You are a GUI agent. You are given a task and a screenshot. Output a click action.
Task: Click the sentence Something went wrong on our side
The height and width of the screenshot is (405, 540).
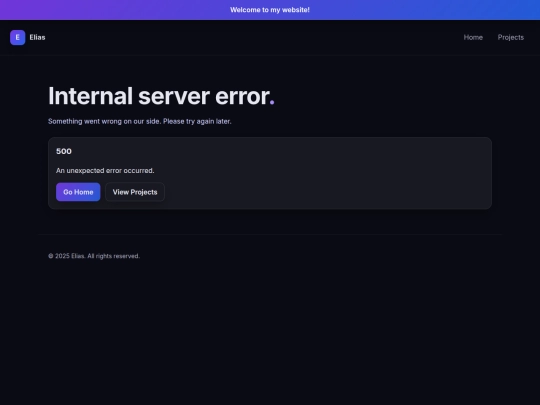[105, 121]
